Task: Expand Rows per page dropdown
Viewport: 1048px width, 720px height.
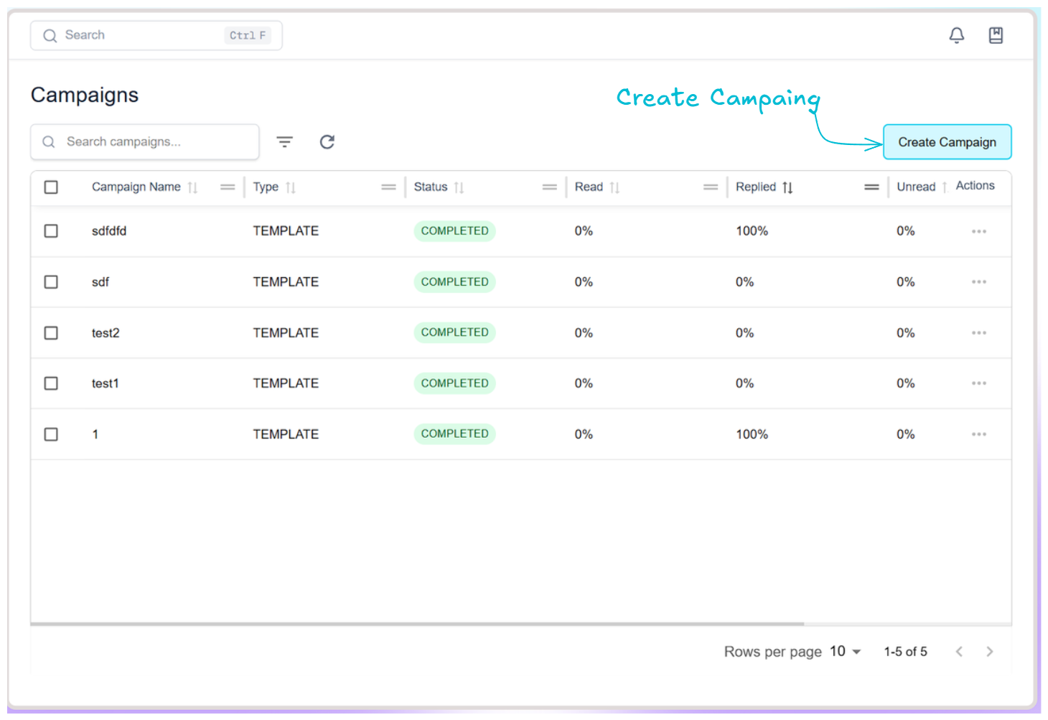Action: click(x=845, y=652)
